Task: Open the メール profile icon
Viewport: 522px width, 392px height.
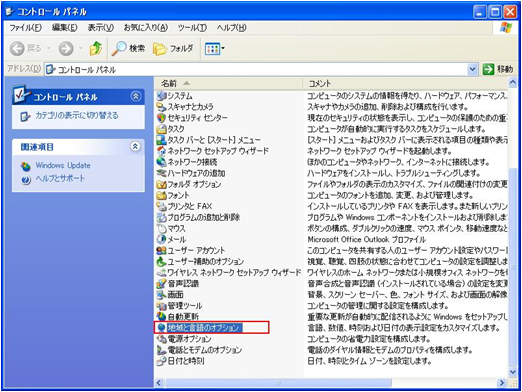Action: coord(162,239)
